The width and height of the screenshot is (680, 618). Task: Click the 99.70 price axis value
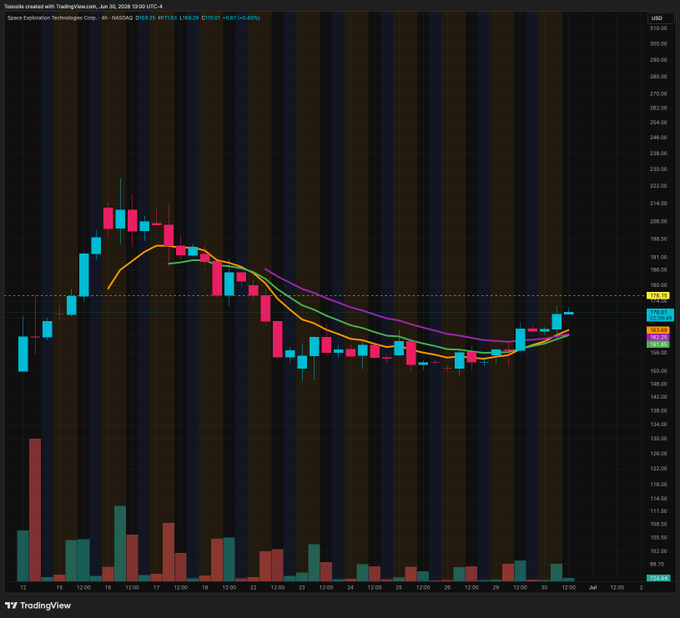658,564
